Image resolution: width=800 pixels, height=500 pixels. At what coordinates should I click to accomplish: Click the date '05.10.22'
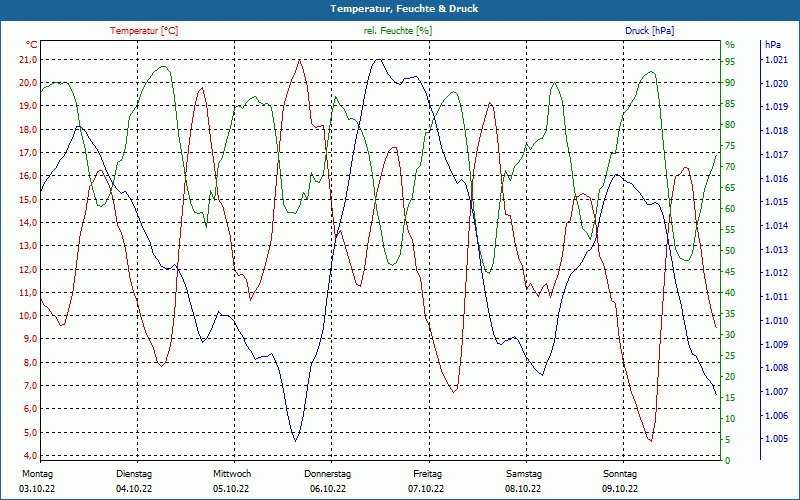click(x=231, y=489)
